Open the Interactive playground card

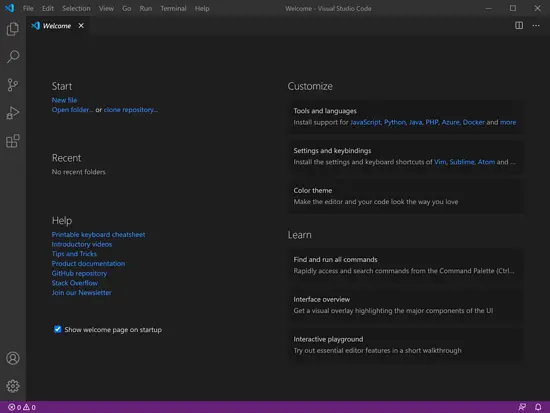406,345
